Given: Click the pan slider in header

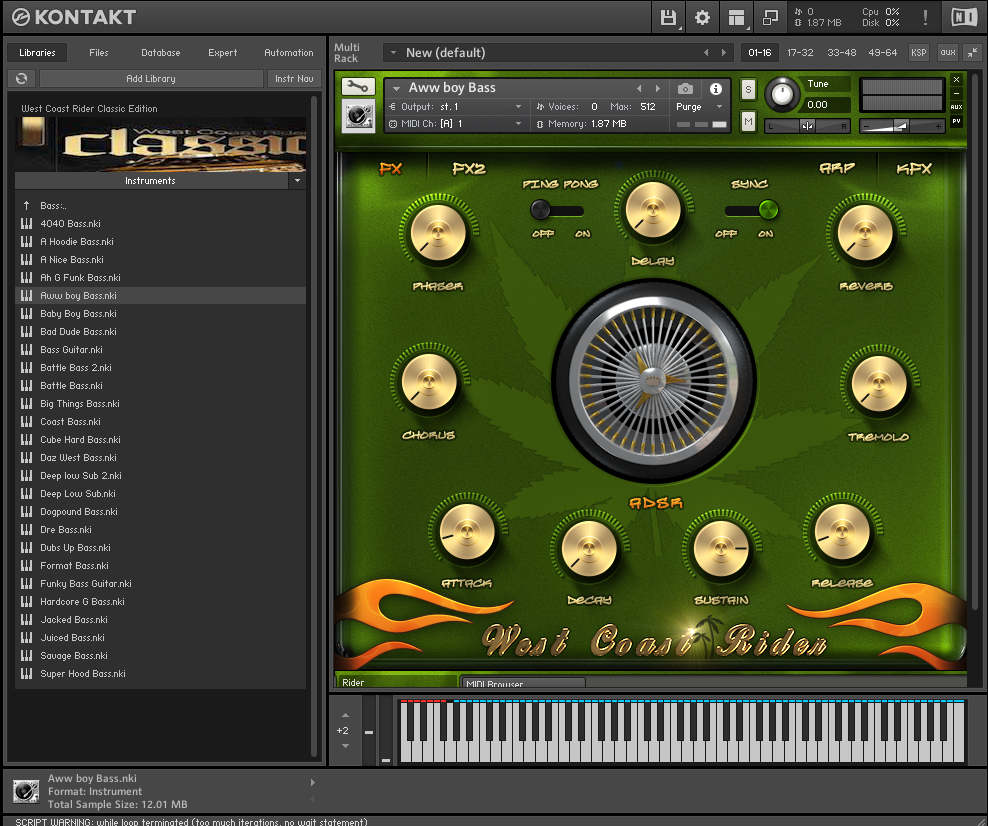Looking at the screenshot, I should pos(807,126).
